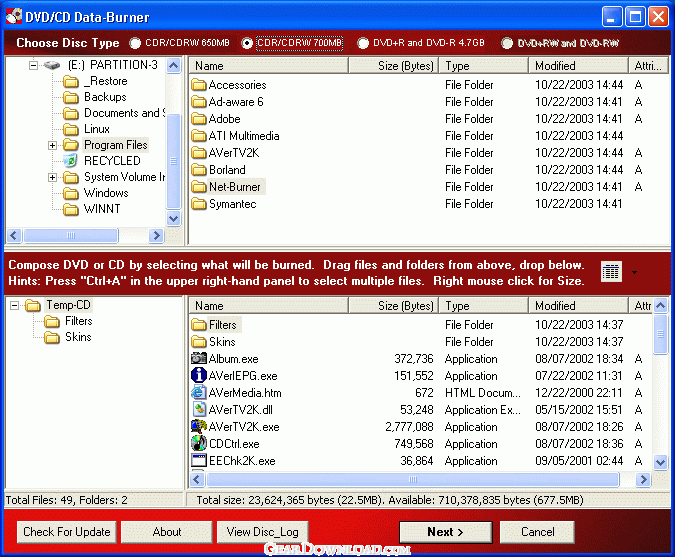Screen dimensions: 675x557
Task: Click the Adobe folder icon
Action: pos(198,119)
